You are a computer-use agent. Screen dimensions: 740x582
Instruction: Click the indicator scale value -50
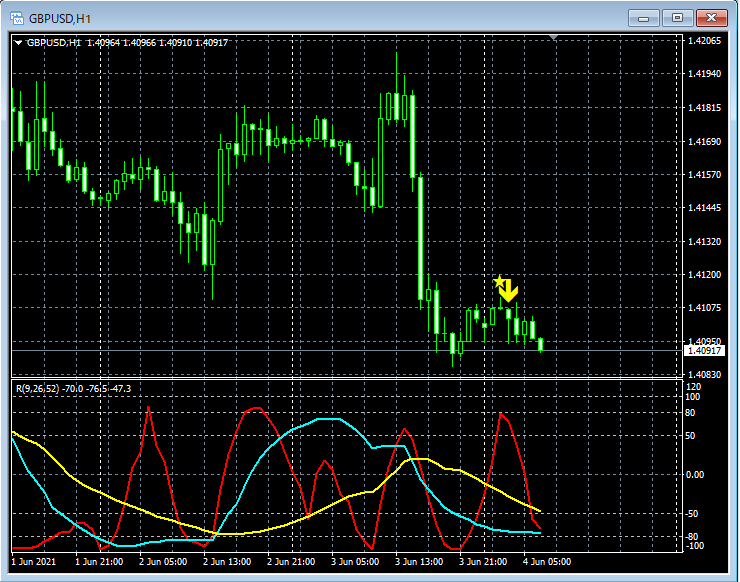pyautogui.click(x=691, y=514)
